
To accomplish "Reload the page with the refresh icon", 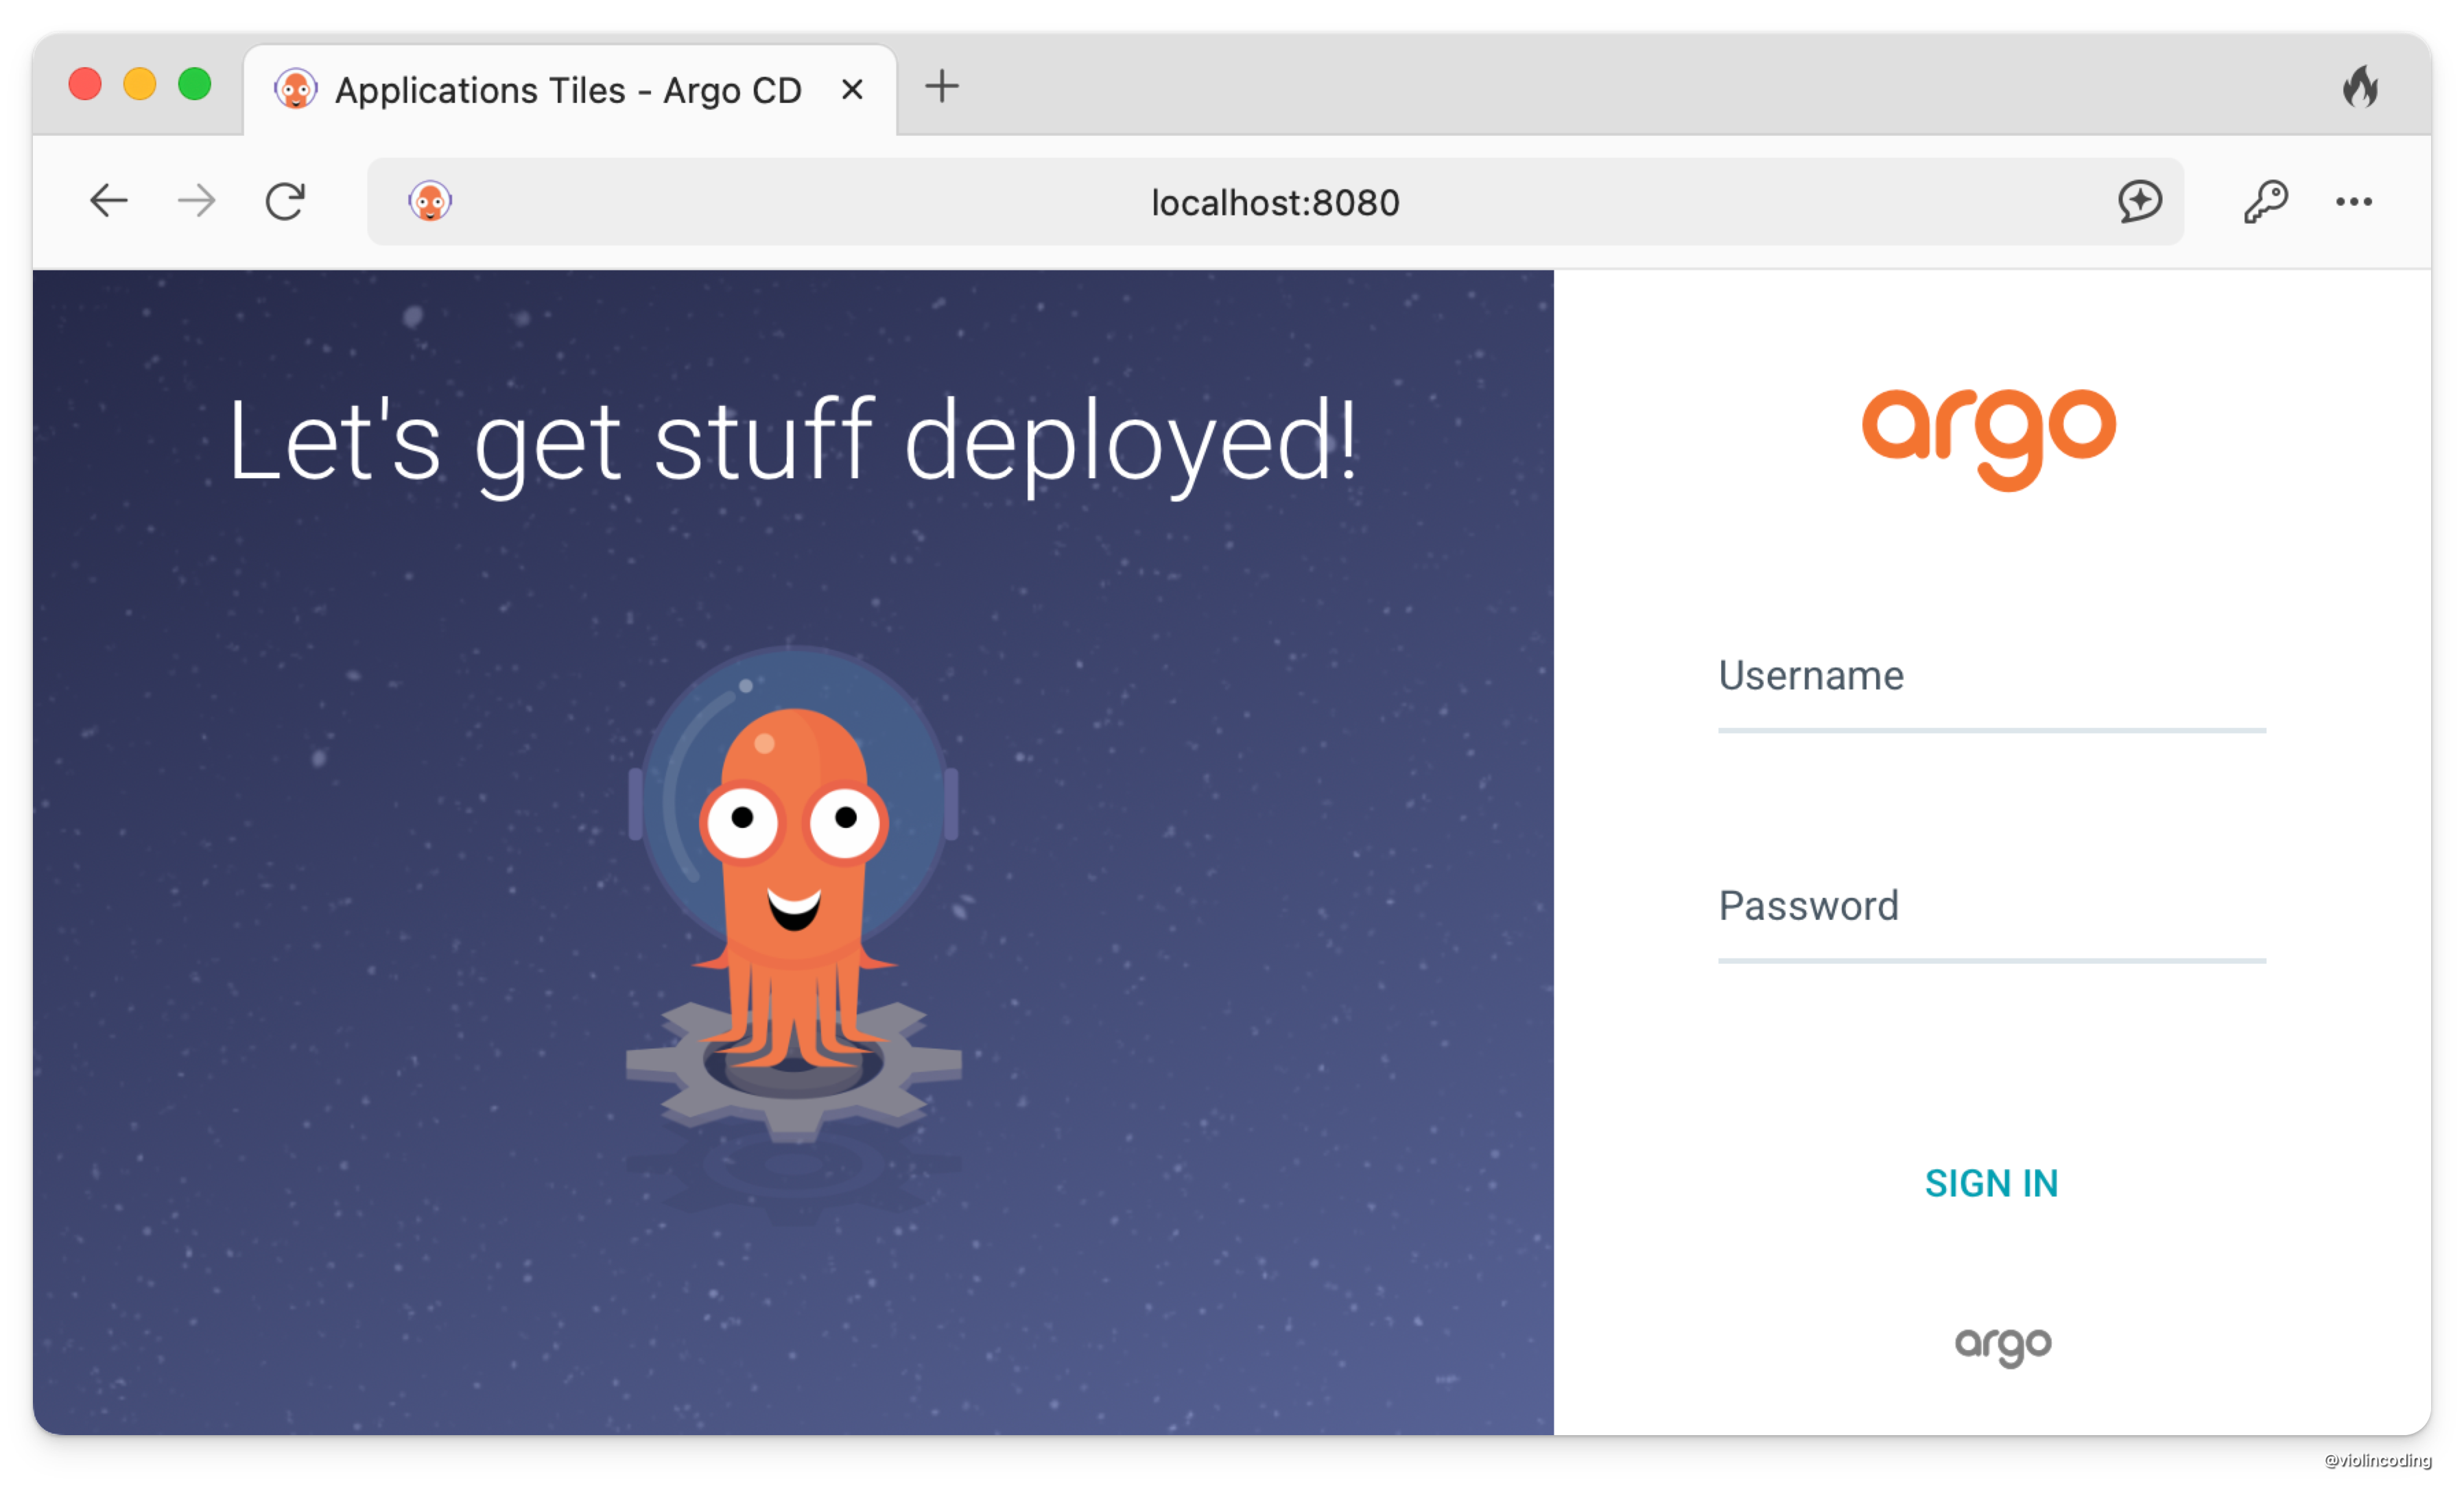I will [285, 201].
